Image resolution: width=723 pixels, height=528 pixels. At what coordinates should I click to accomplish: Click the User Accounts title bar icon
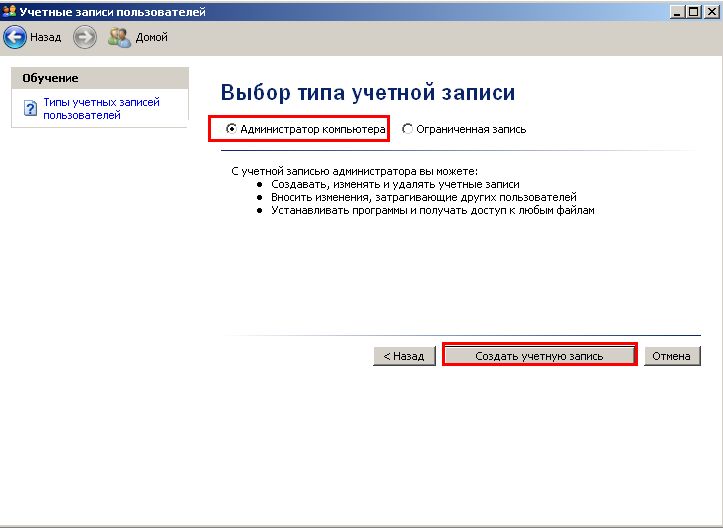point(9,11)
